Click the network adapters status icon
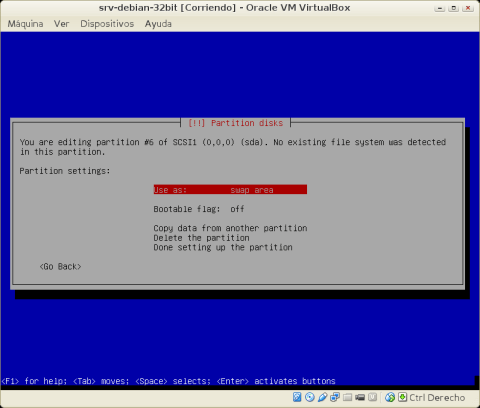480x408 pixels. 335,397
